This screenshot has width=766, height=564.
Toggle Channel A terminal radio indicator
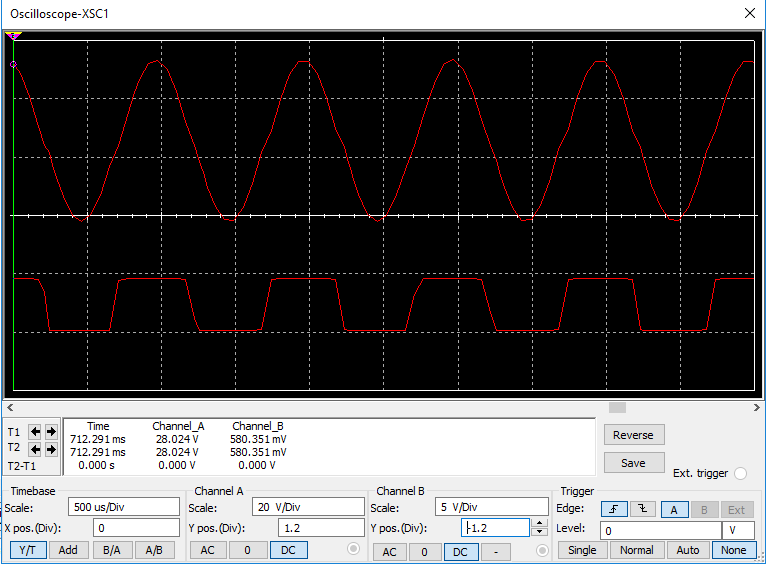click(x=352, y=549)
